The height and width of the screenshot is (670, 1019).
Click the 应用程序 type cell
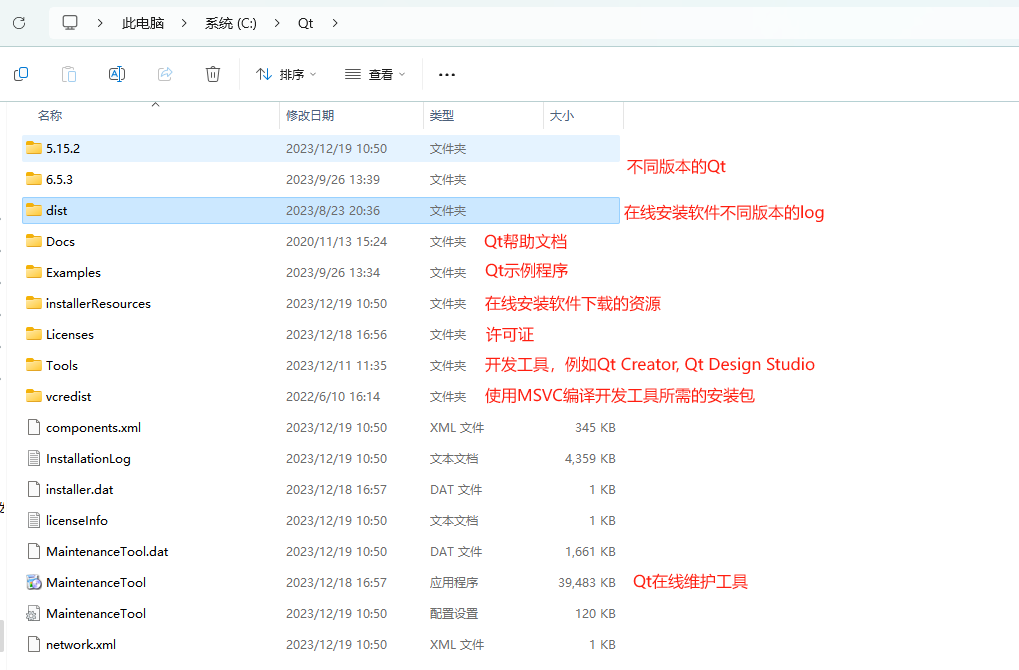[x=454, y=583]
